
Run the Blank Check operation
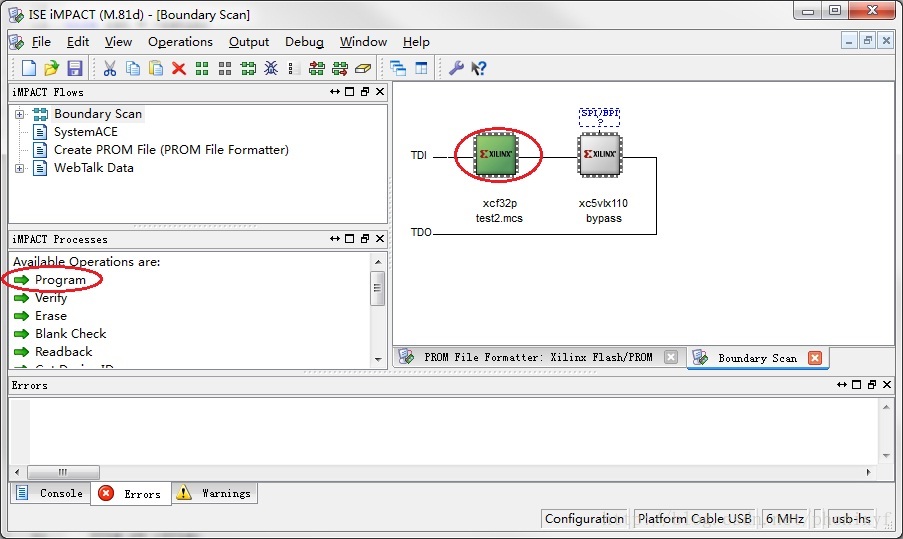tap(70, 333)
